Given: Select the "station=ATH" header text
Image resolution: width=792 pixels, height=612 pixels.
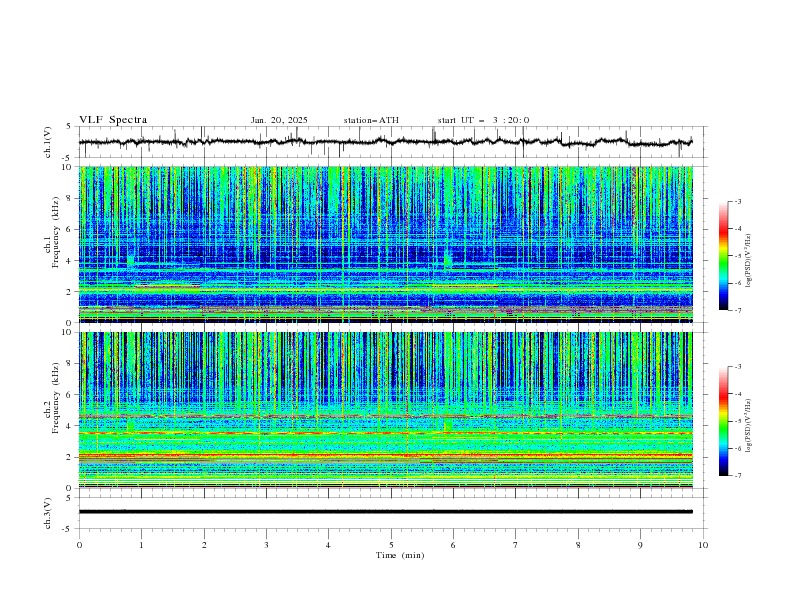Looking at the screenshot, I should coord(371,120).
